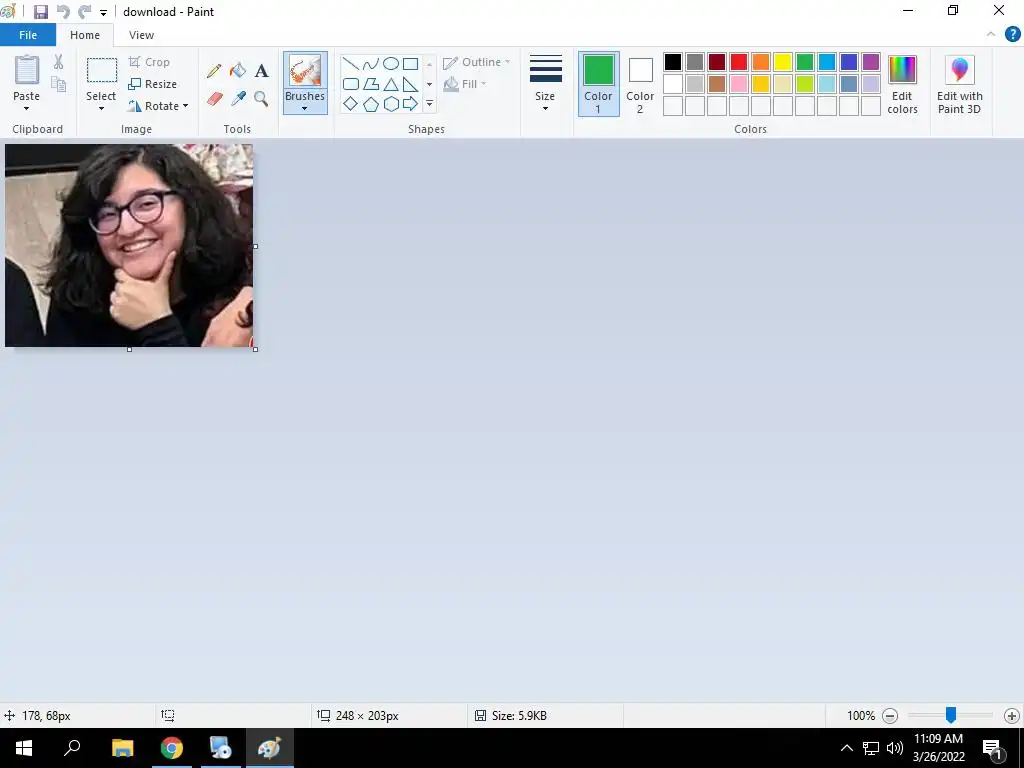The width and height of the screenshot is (1024, 768).
Task: Click the Zoom out minus button
Action: (889, 716)
